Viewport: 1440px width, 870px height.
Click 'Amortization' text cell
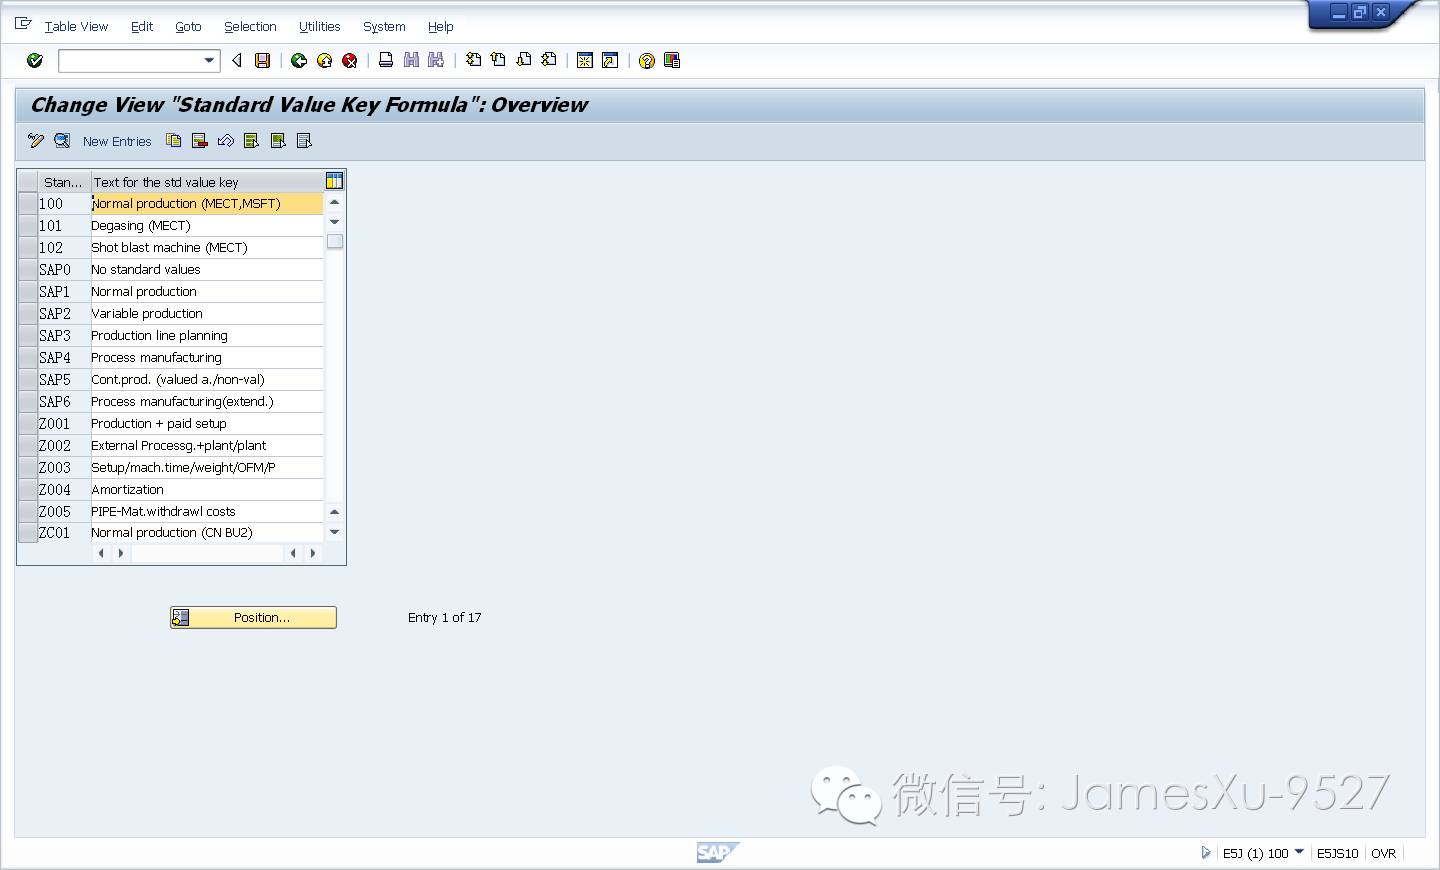207,489
